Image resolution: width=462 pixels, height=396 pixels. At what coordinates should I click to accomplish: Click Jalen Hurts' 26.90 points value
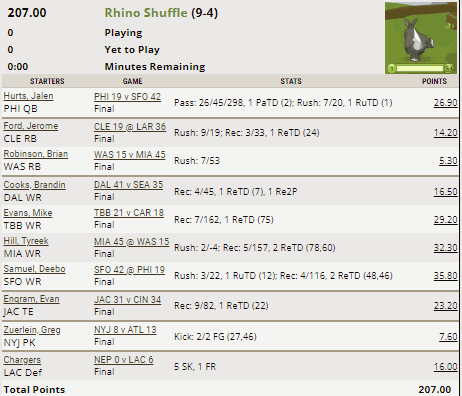click(445, 103)
